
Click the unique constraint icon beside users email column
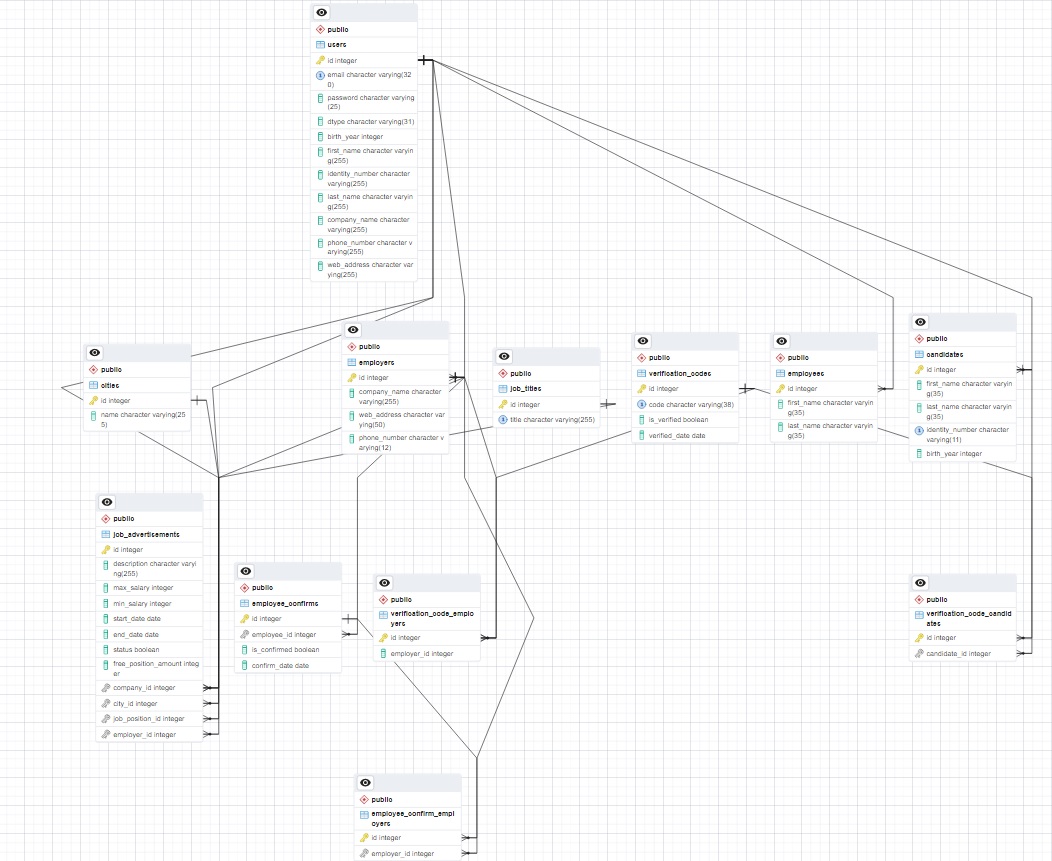tap(322, 74)
